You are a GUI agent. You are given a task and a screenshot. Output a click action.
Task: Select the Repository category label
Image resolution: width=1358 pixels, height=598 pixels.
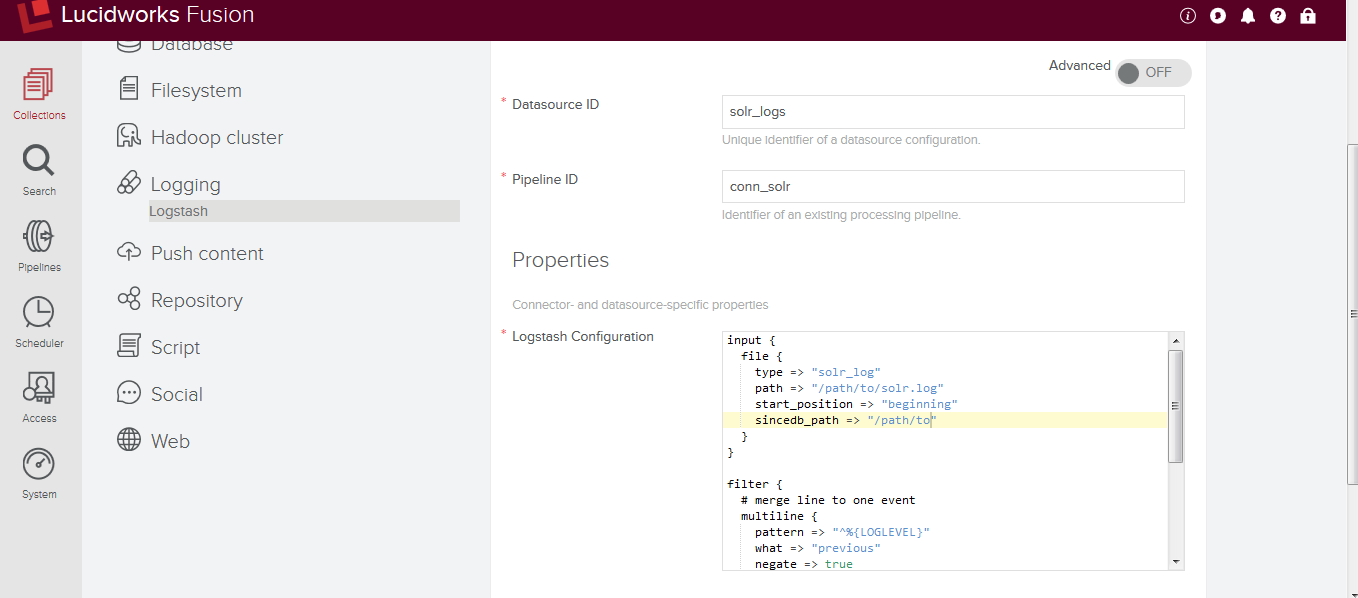pos(196,301)
